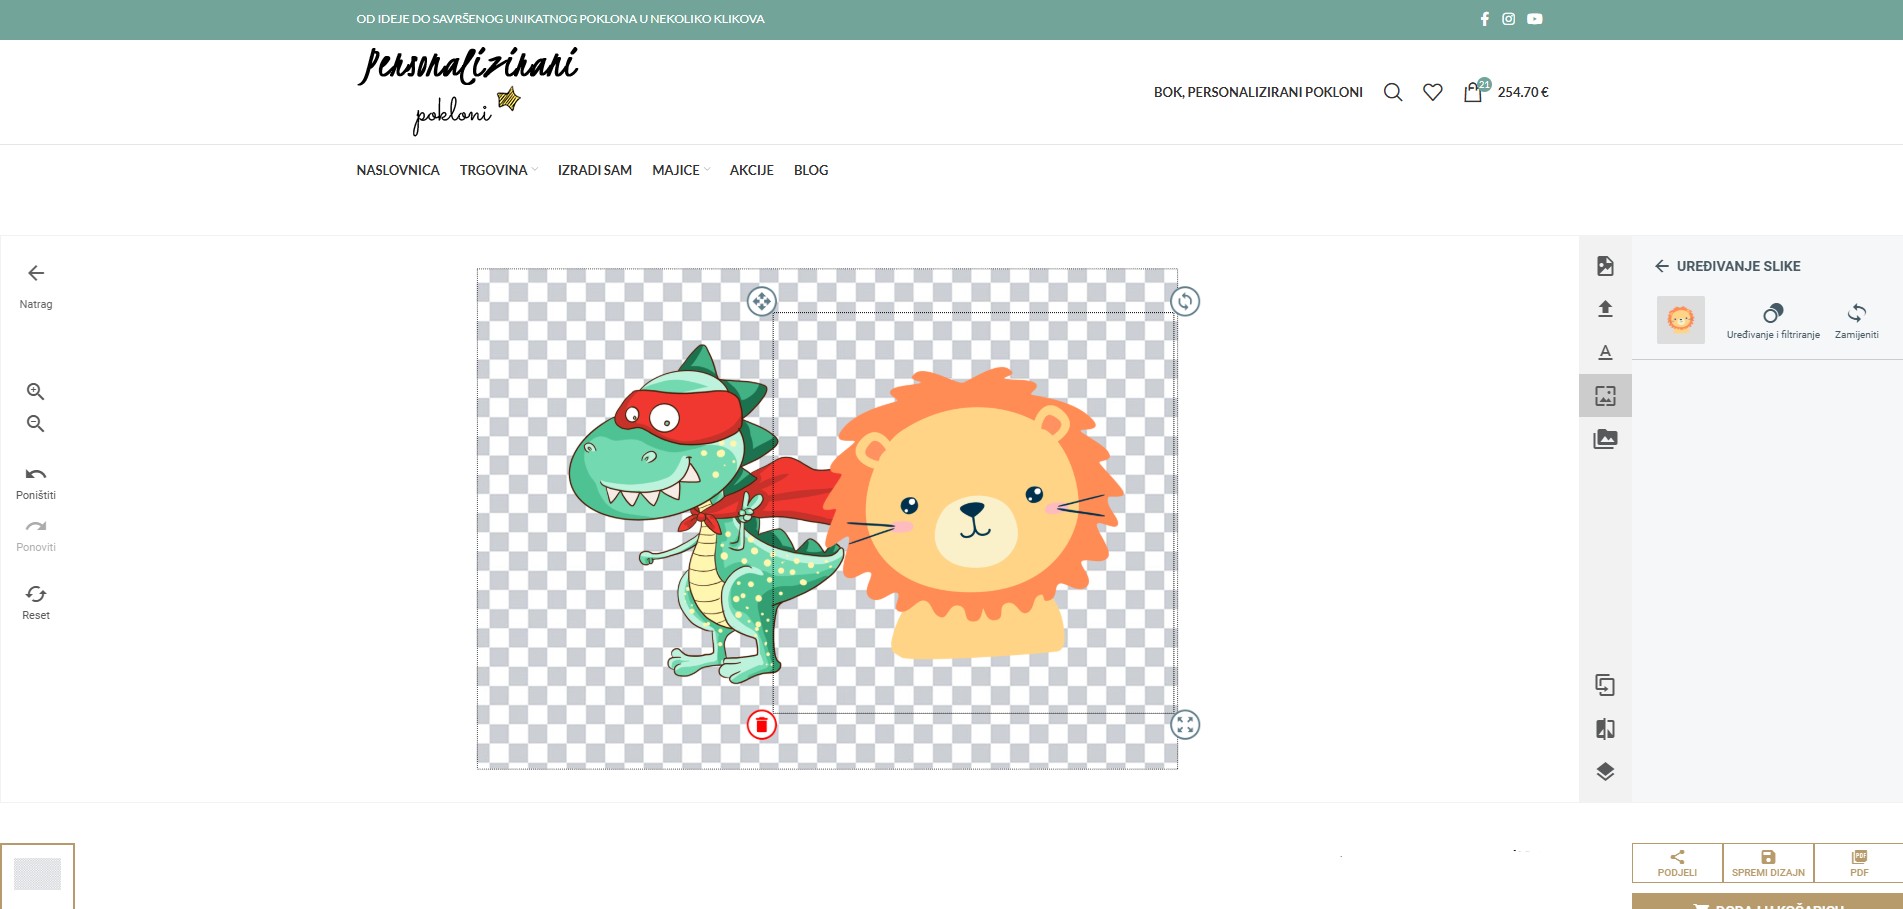Open Uređivanje i filtriranje options
The height and width of the screenshot is (909, 1903).
tap(1773, 321)
